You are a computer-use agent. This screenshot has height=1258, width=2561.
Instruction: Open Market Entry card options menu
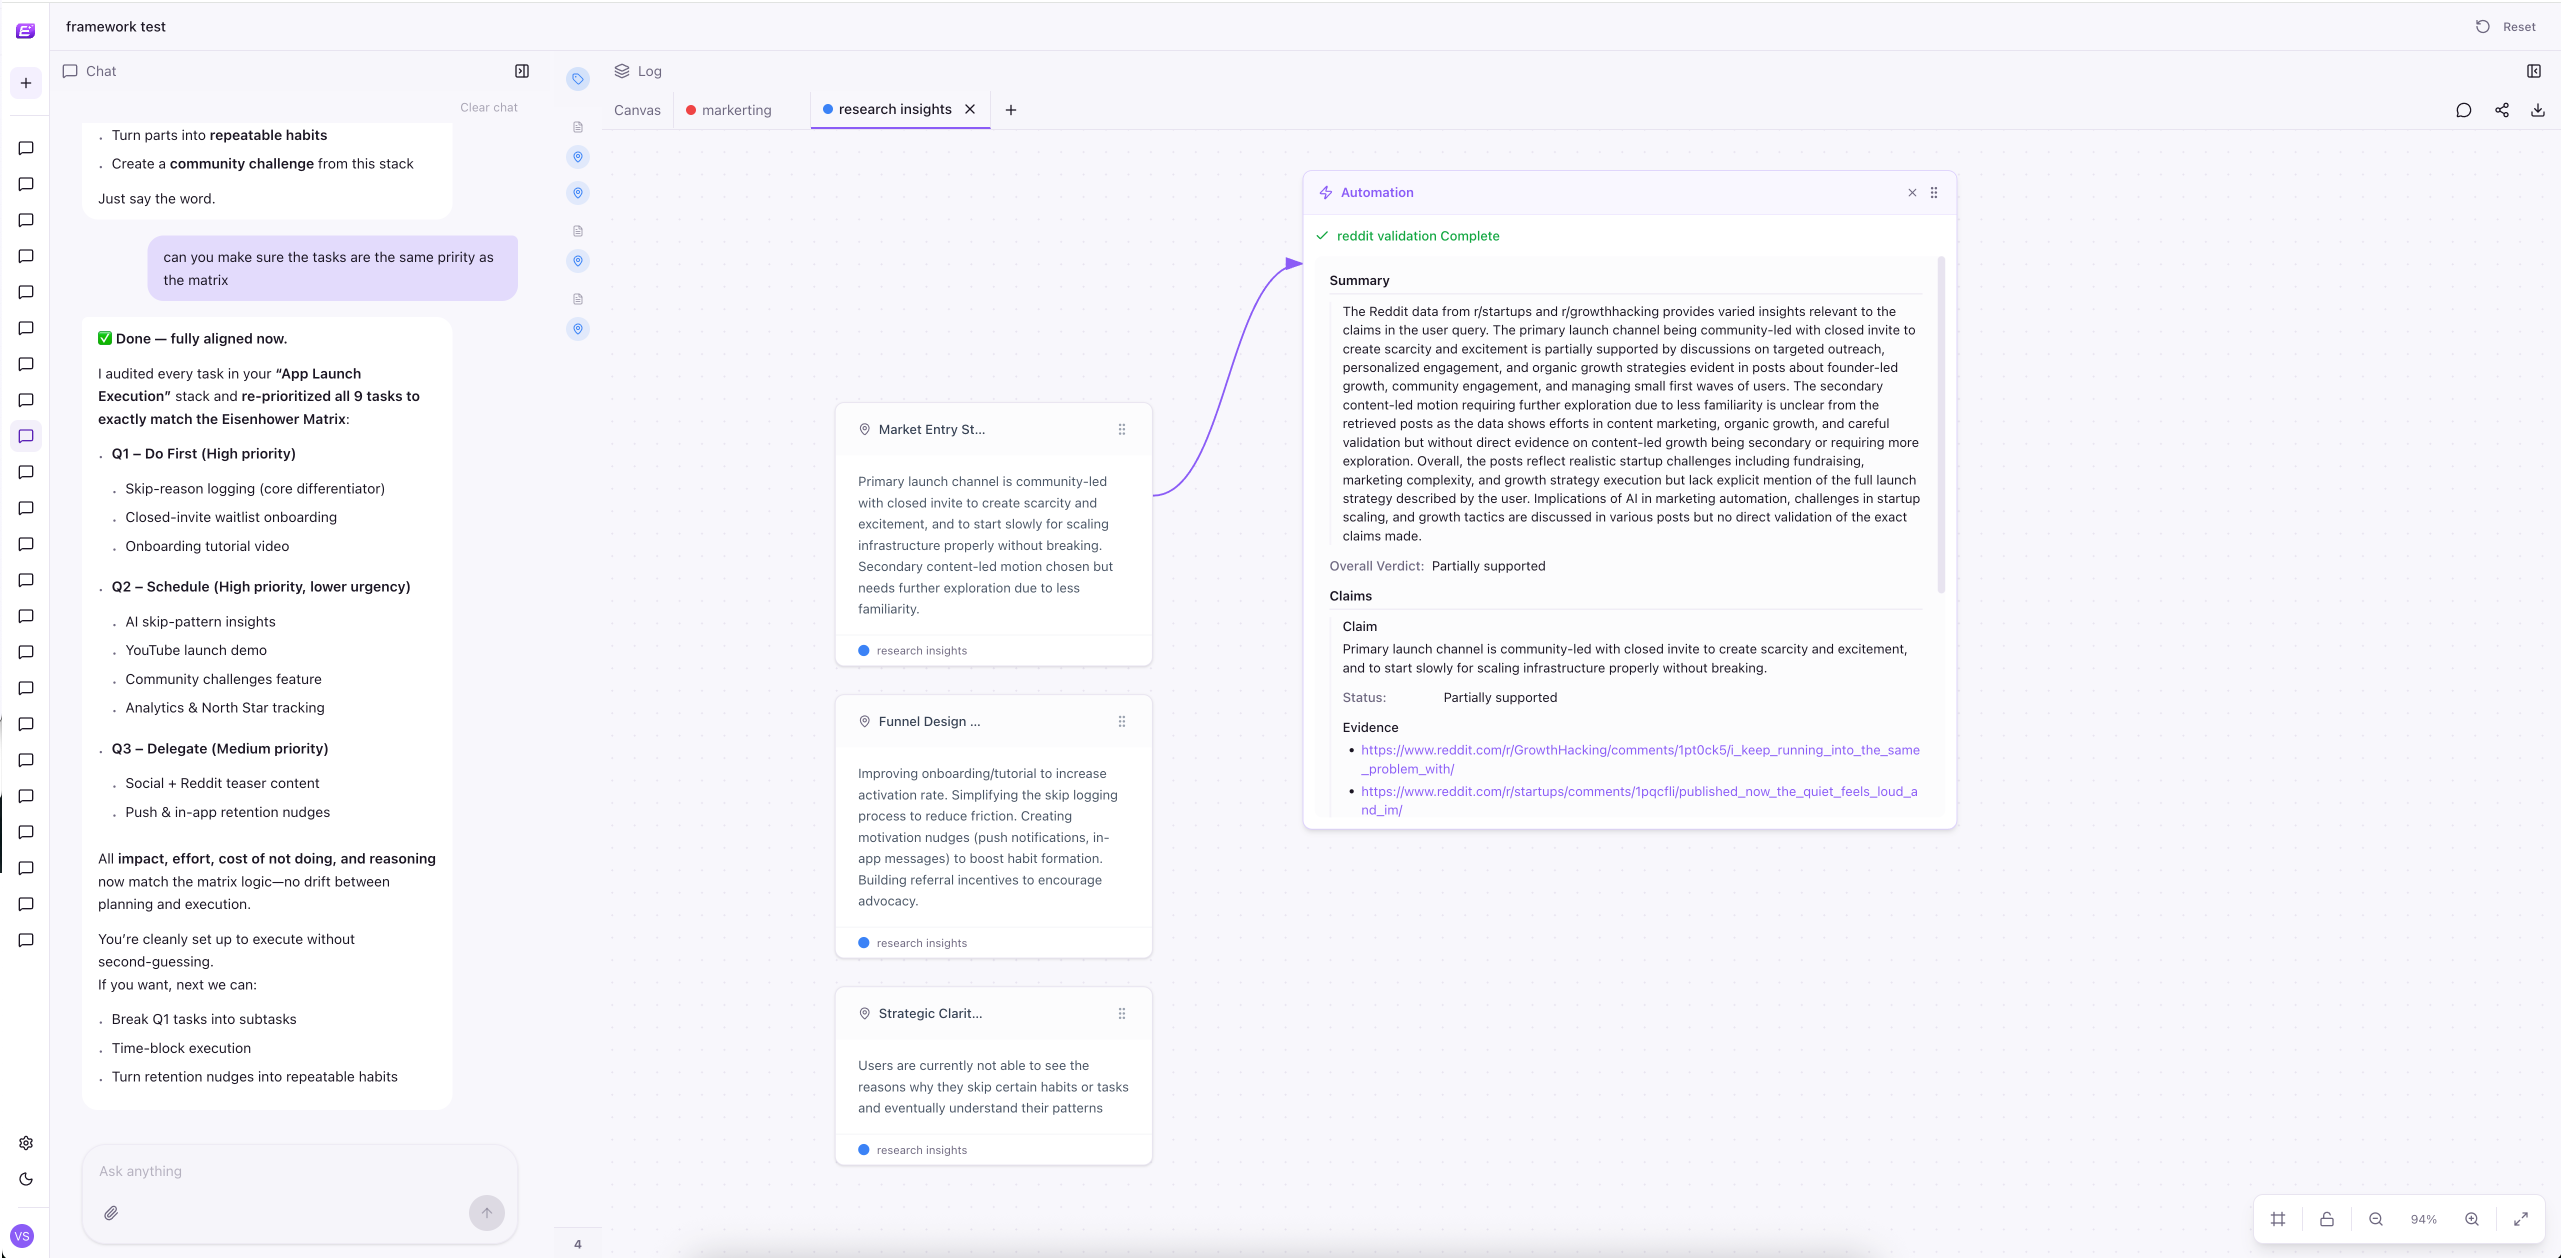pyautogui.click(x=1122, y=430)
